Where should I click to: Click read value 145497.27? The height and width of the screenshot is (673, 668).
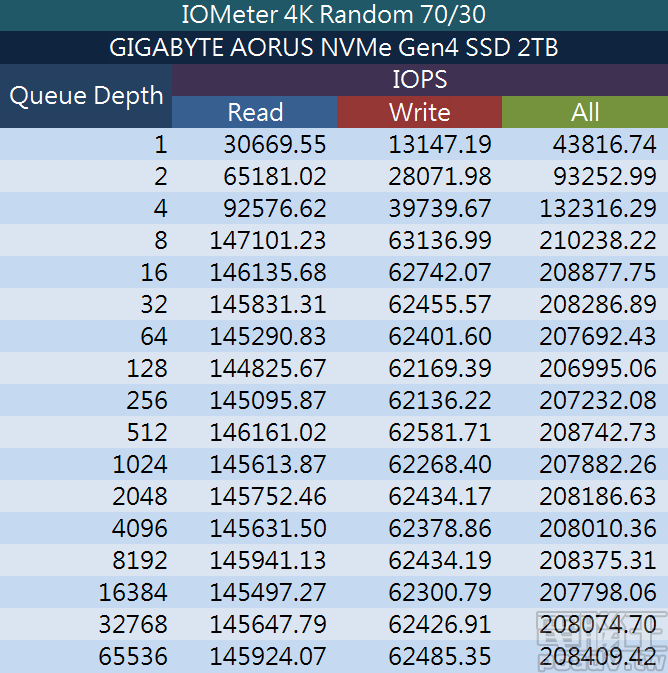(x=268, y=592)
